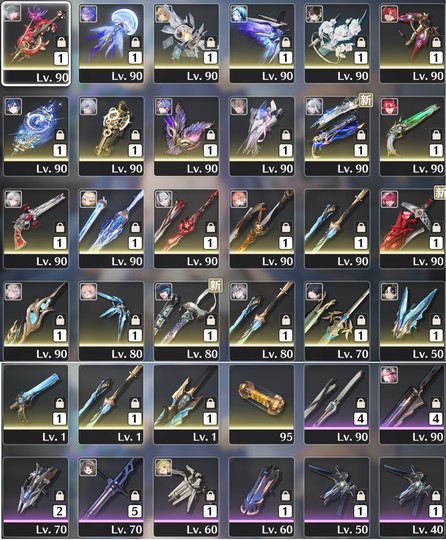
Task: Choose the green-bladed pistol weapon
Action: pos(412,136)
